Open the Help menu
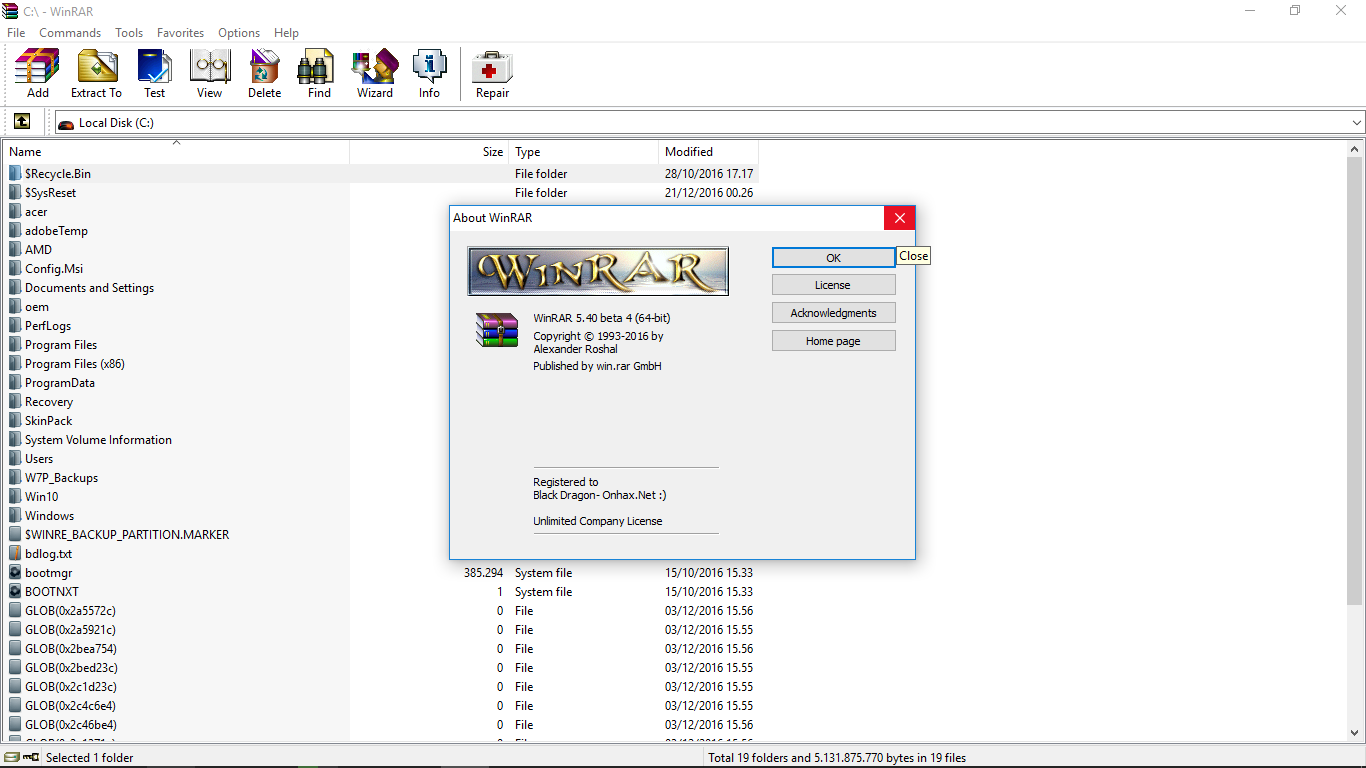The height and width of the screenshot is (768, 1366). coord(286,32)
